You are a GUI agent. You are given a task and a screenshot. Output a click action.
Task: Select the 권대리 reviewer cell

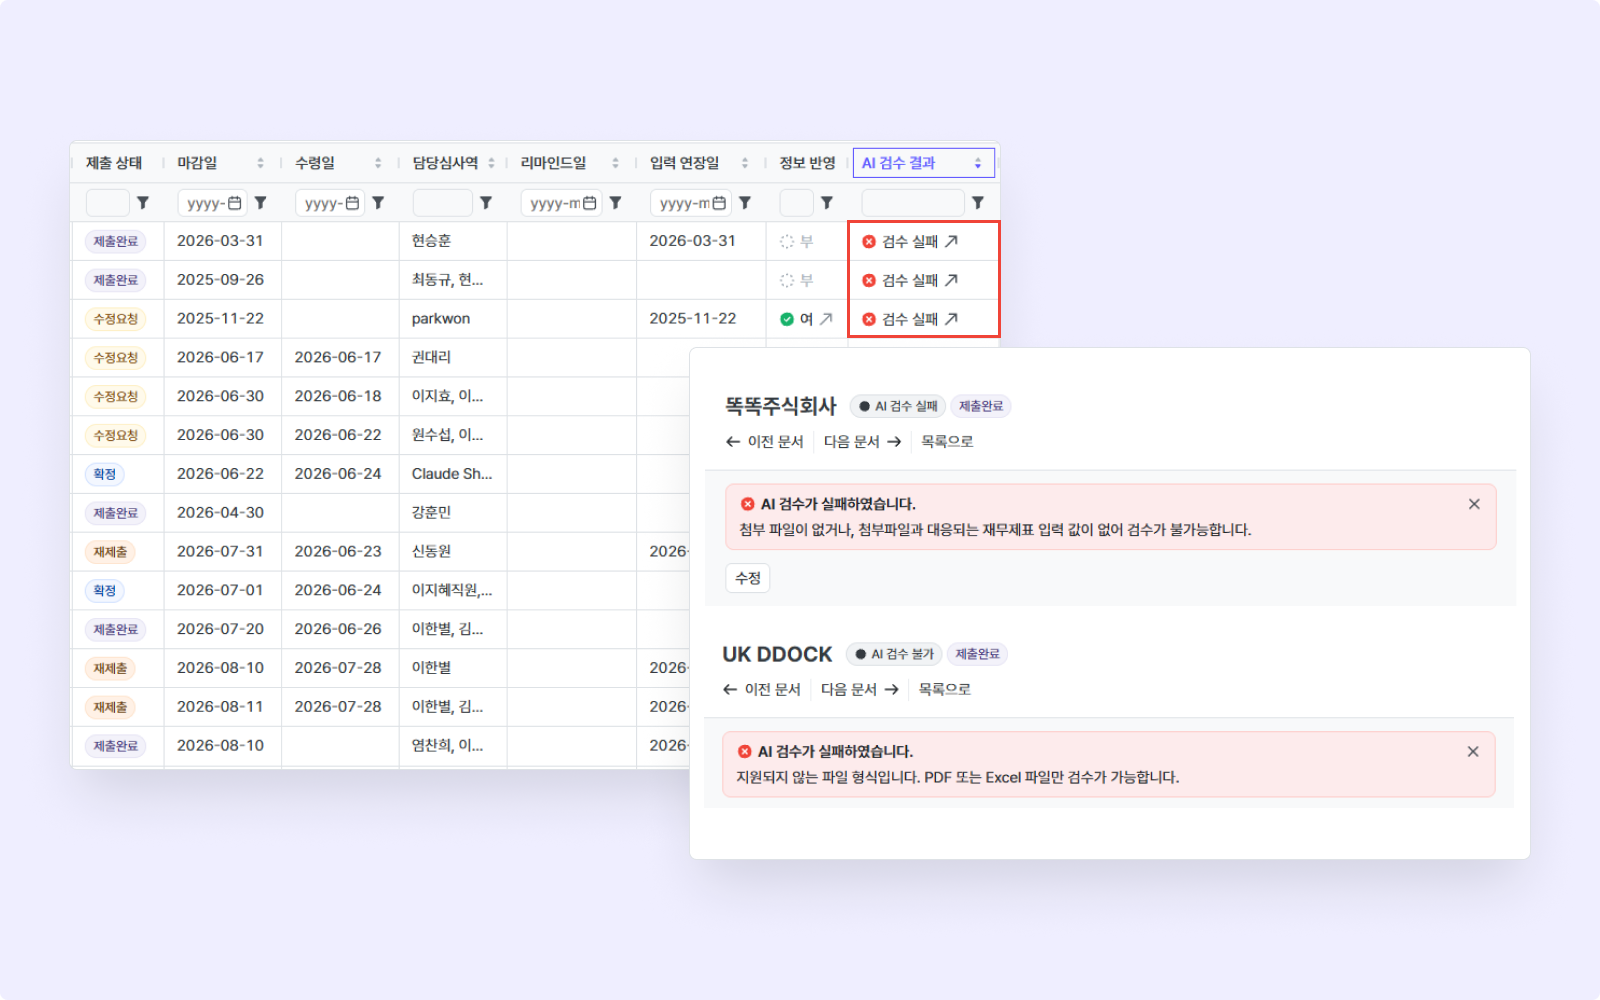pyautogui.click(x=452, y=357)
